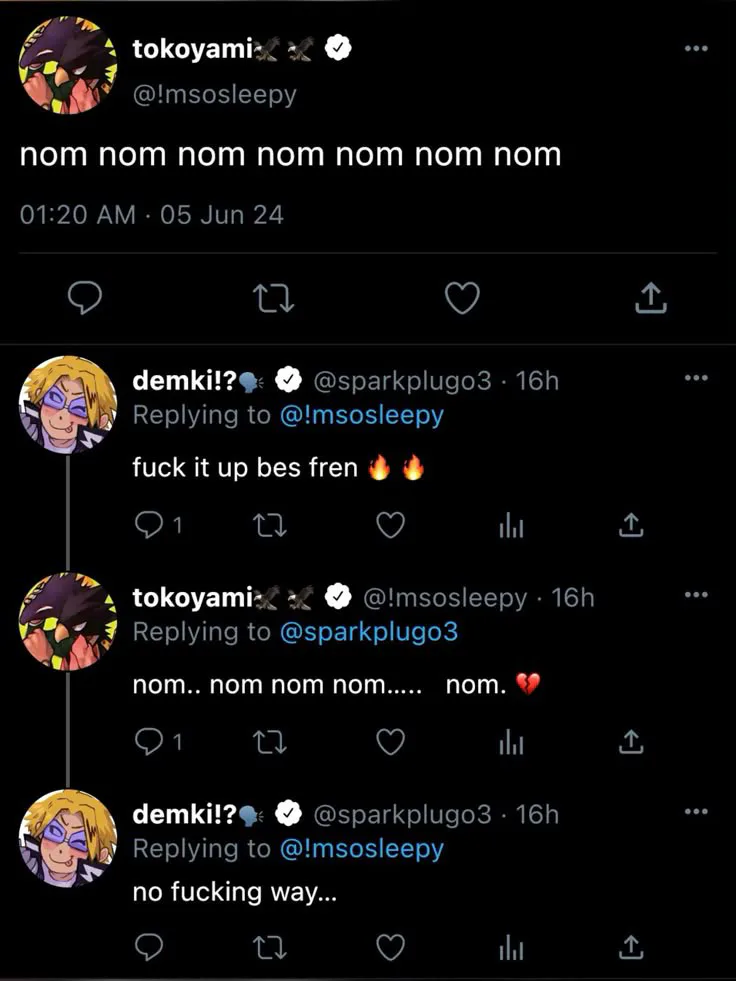Reply to the "no fucking way..." tweet
736x981 pixels.
point(147,945)
